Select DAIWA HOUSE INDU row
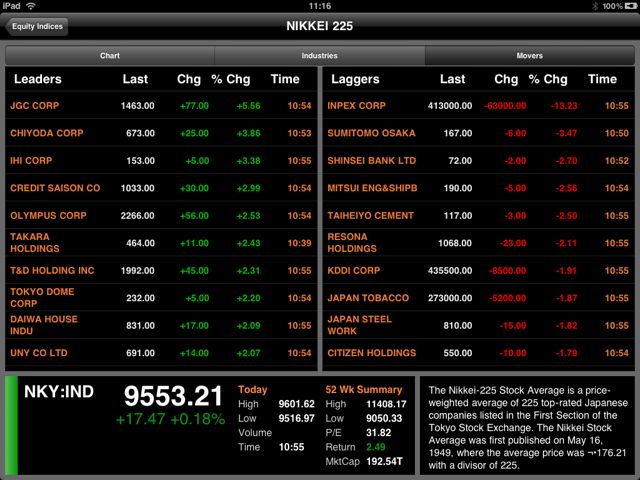Screen dimensions: 640x480 click(161, 325)
